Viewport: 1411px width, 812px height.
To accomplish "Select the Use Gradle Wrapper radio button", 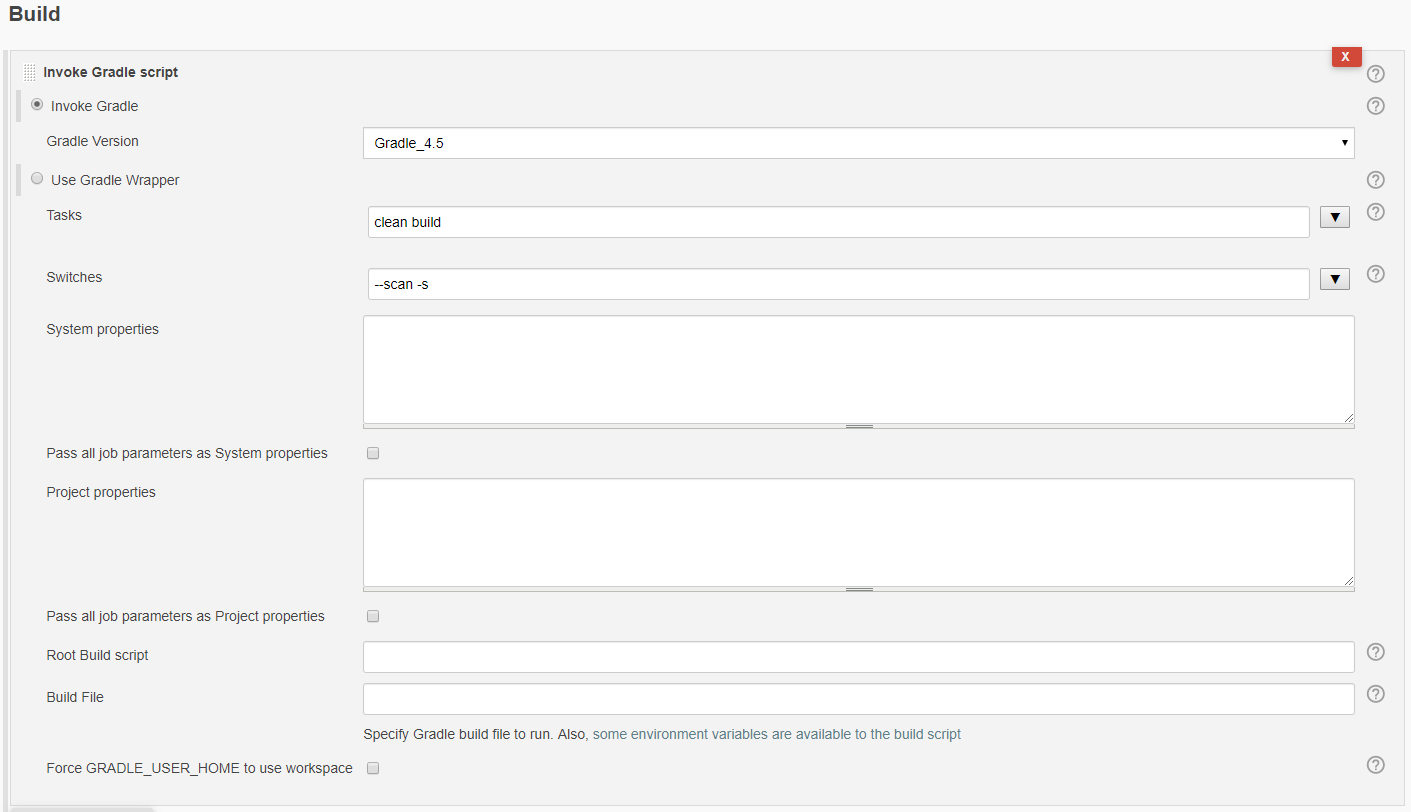I will (37, 178).
